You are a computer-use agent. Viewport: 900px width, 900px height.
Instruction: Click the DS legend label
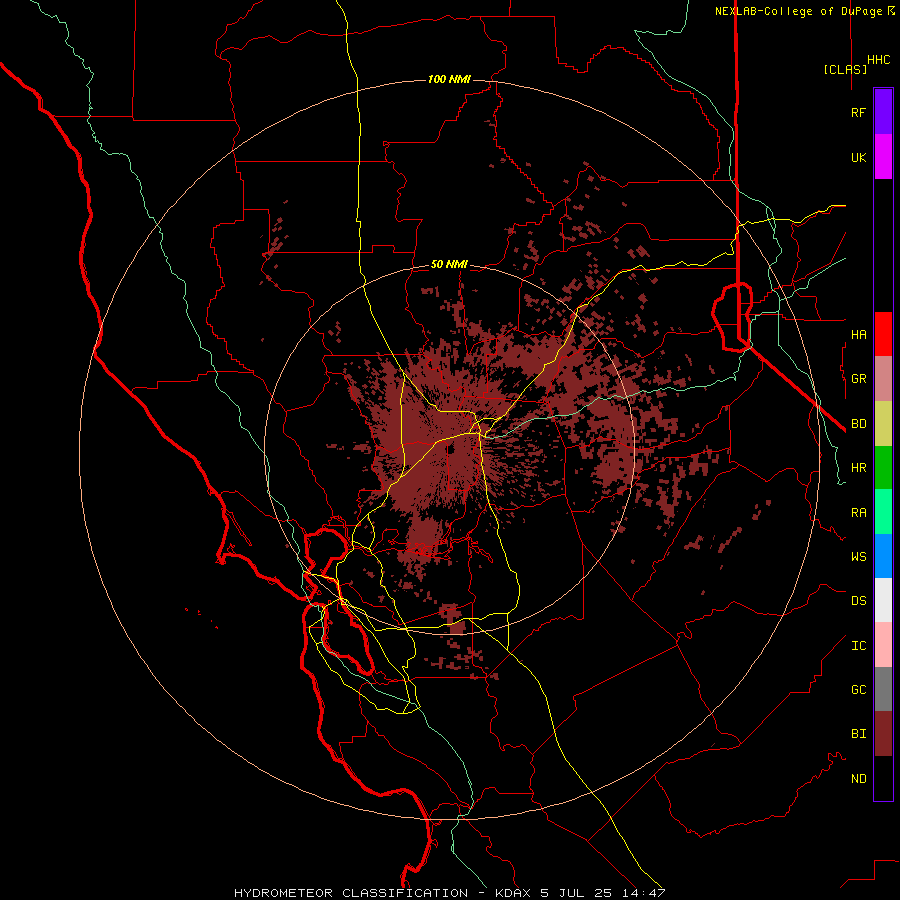(x=859, y=601)
